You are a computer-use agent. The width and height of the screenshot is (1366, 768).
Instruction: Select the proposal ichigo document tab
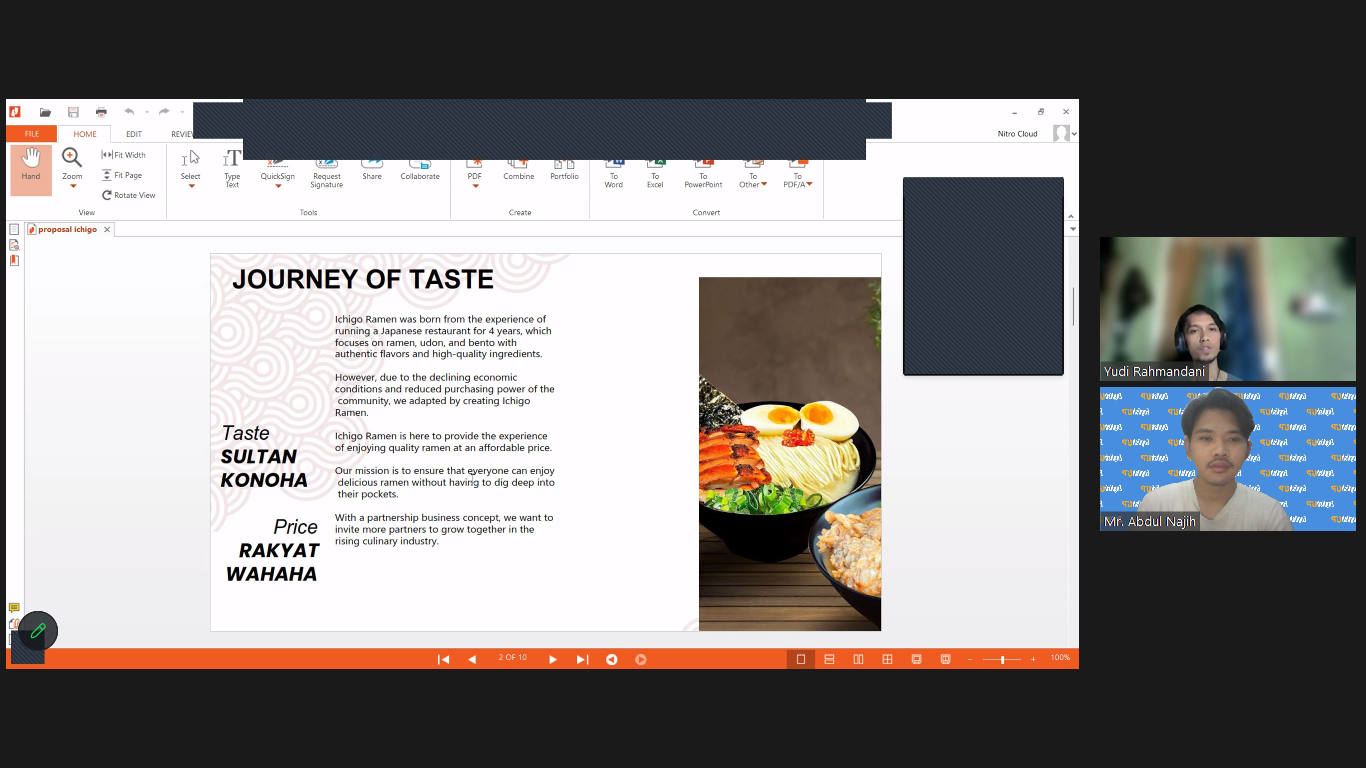68,230
